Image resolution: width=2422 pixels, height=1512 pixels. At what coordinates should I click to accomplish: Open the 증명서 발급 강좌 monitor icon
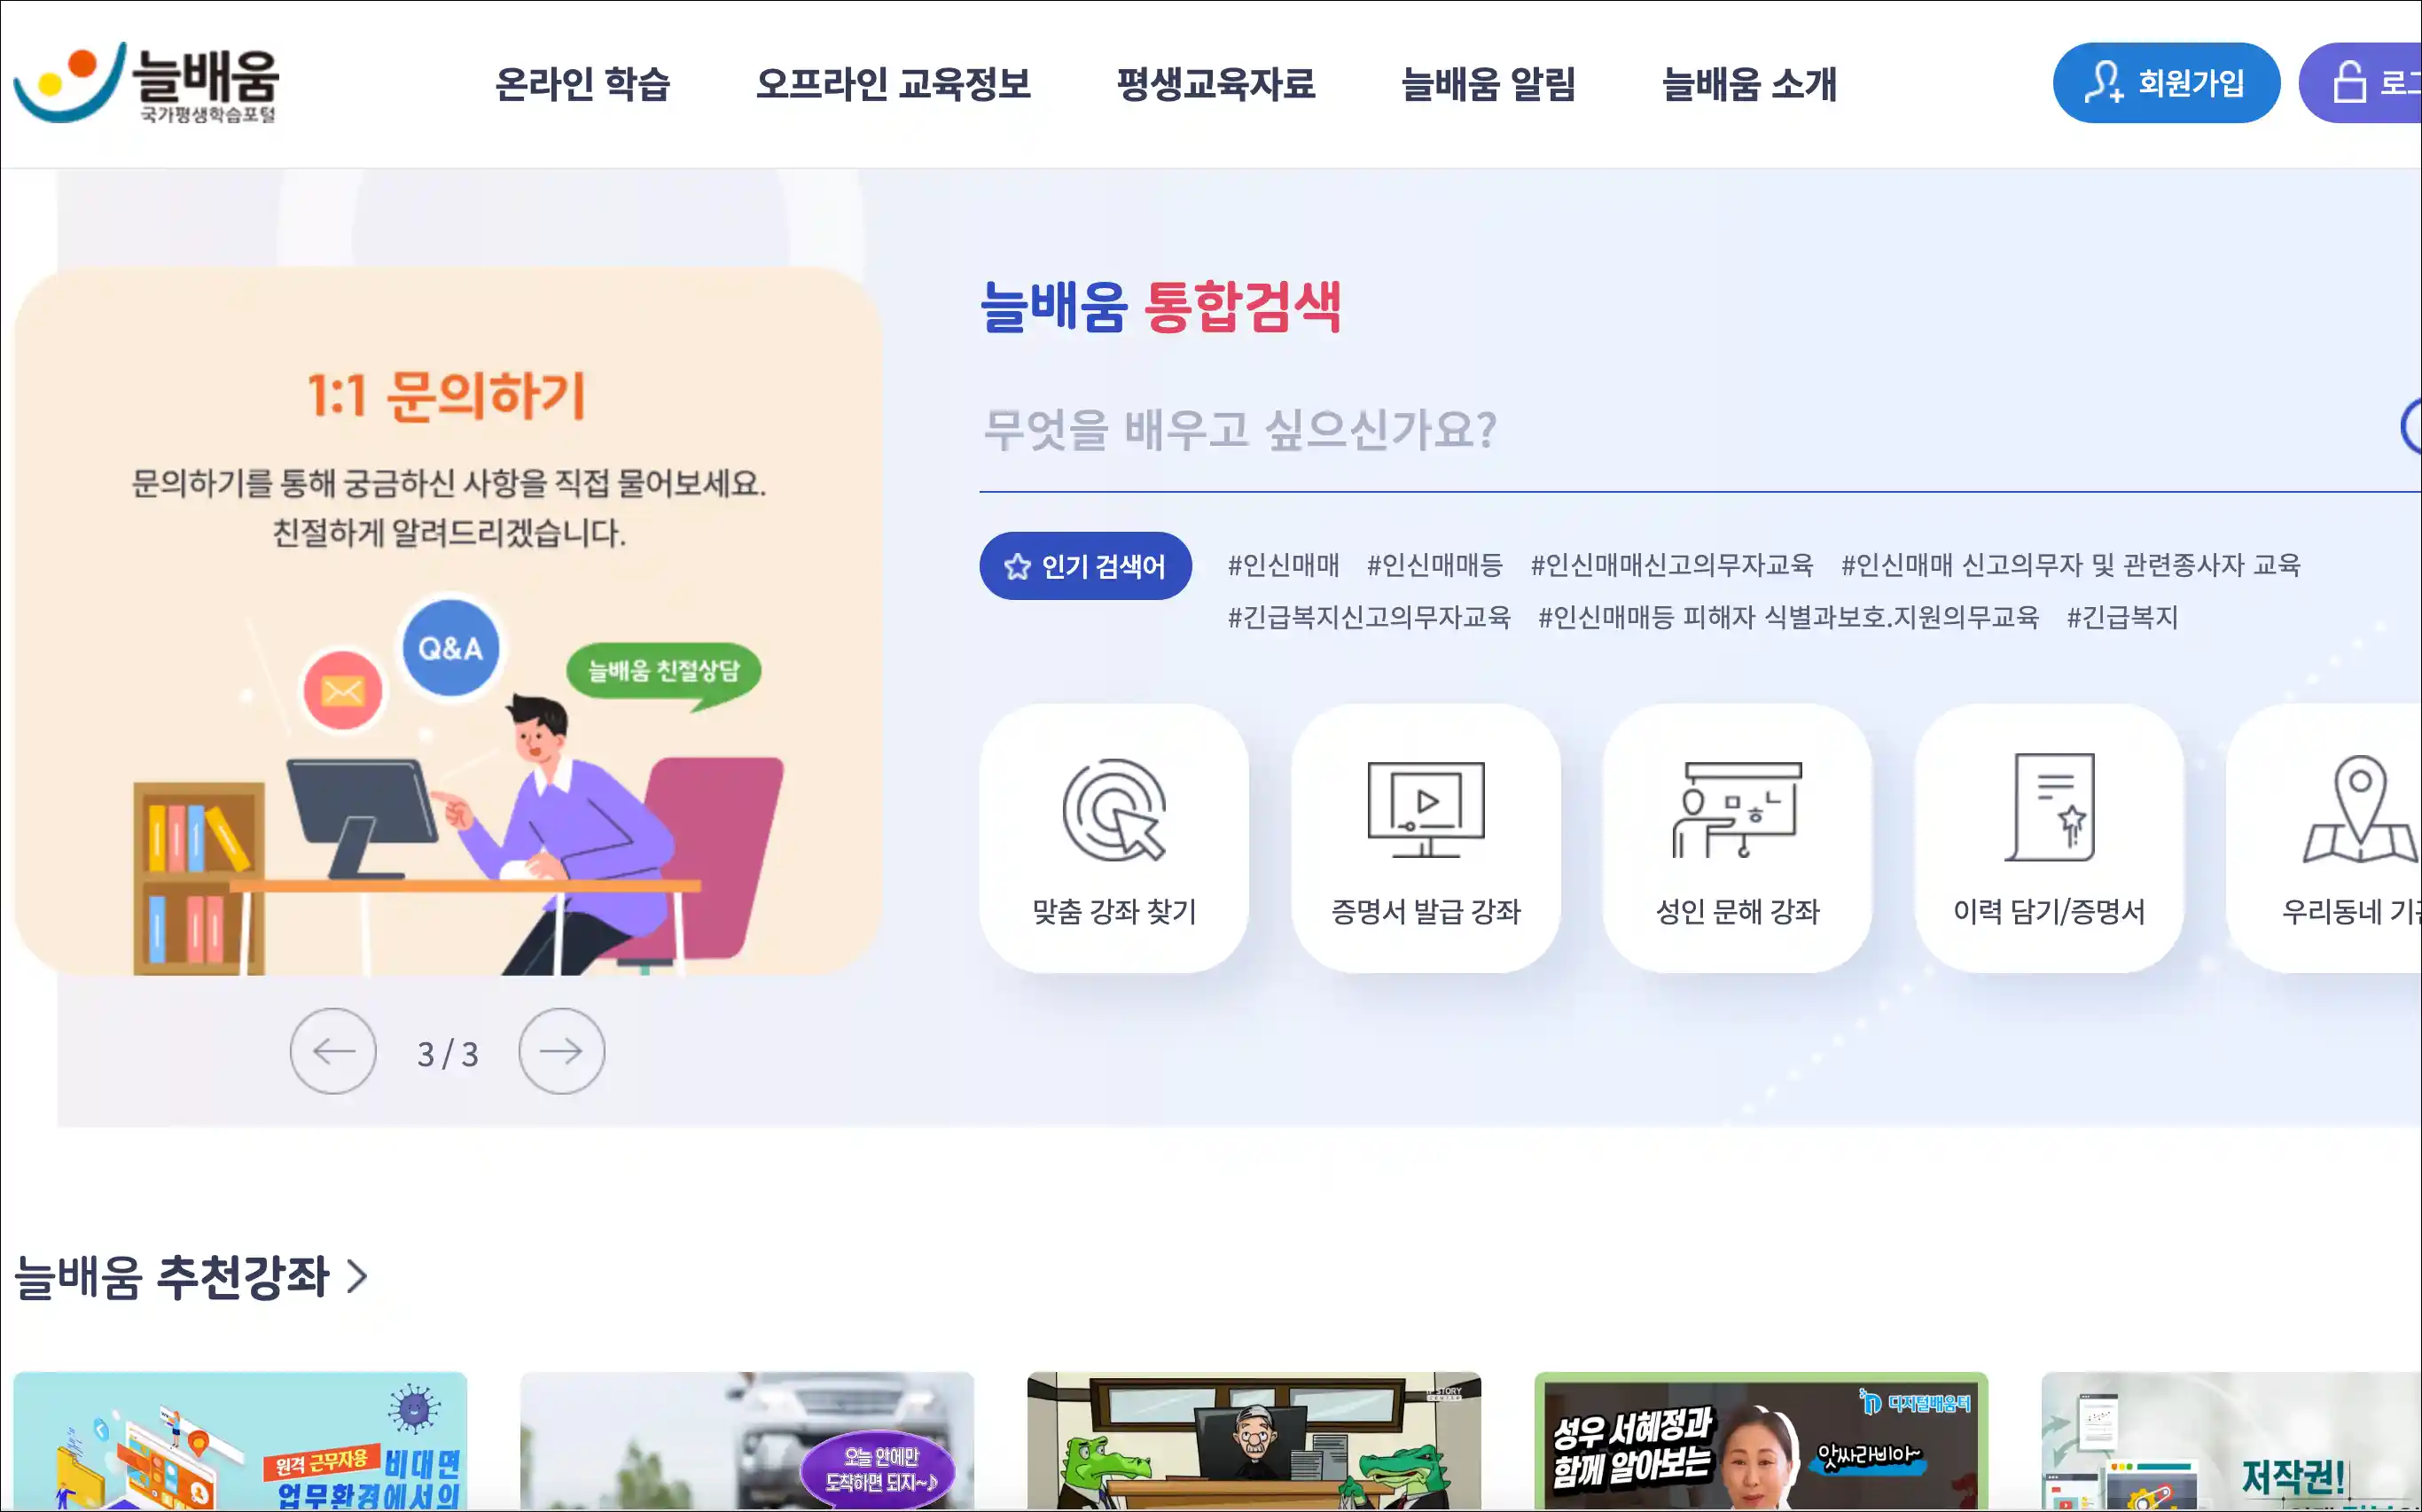1426,810
